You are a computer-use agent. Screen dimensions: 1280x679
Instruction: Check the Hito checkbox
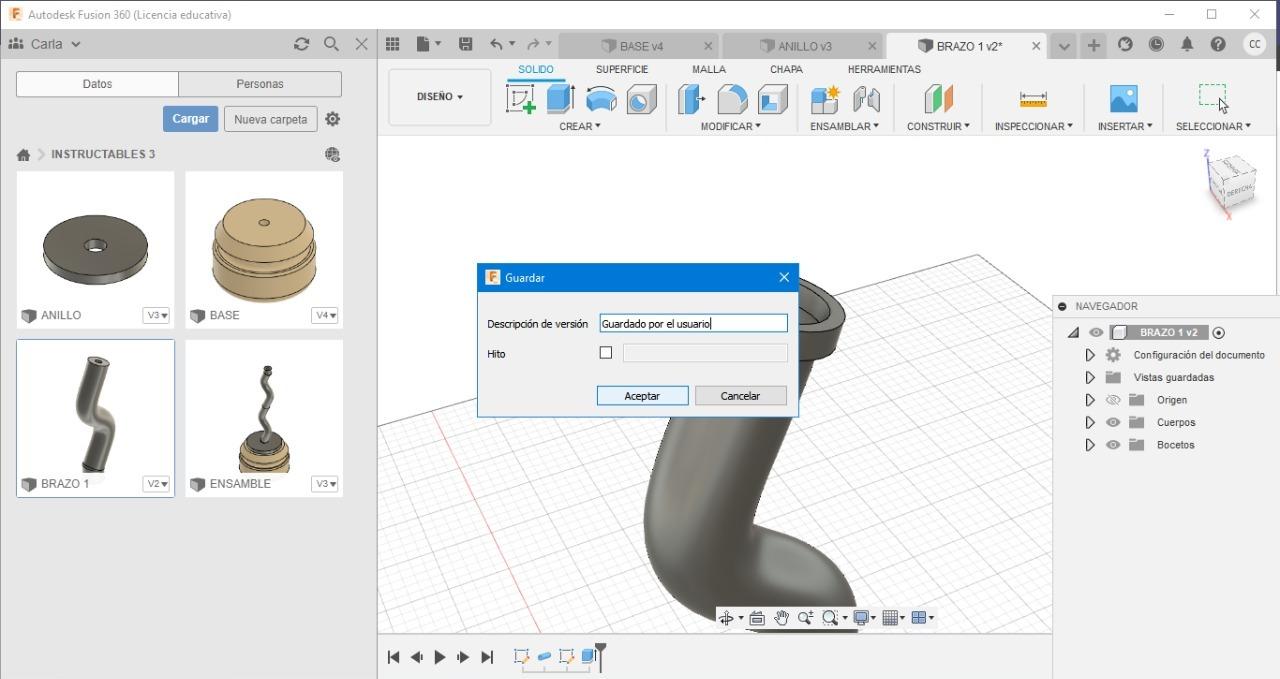tap(605, 353)
